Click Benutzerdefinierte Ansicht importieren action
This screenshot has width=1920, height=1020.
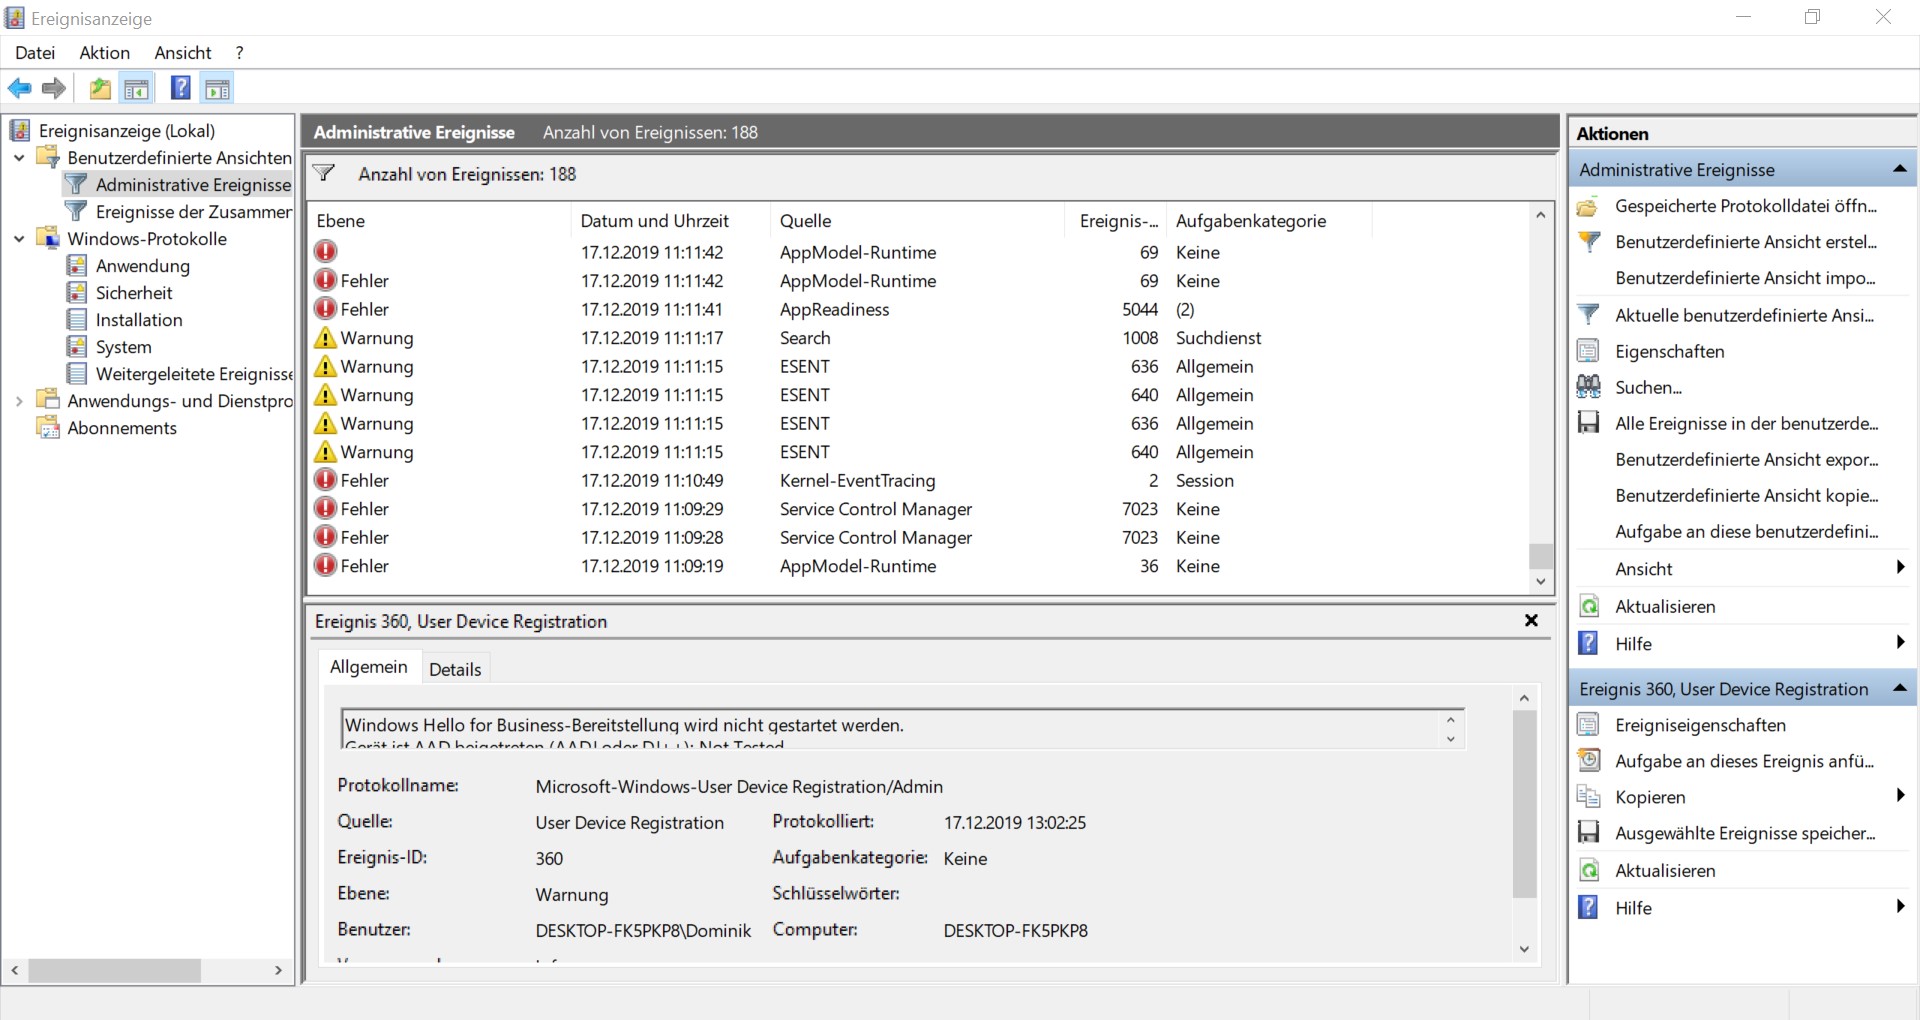pos(1745,278)
